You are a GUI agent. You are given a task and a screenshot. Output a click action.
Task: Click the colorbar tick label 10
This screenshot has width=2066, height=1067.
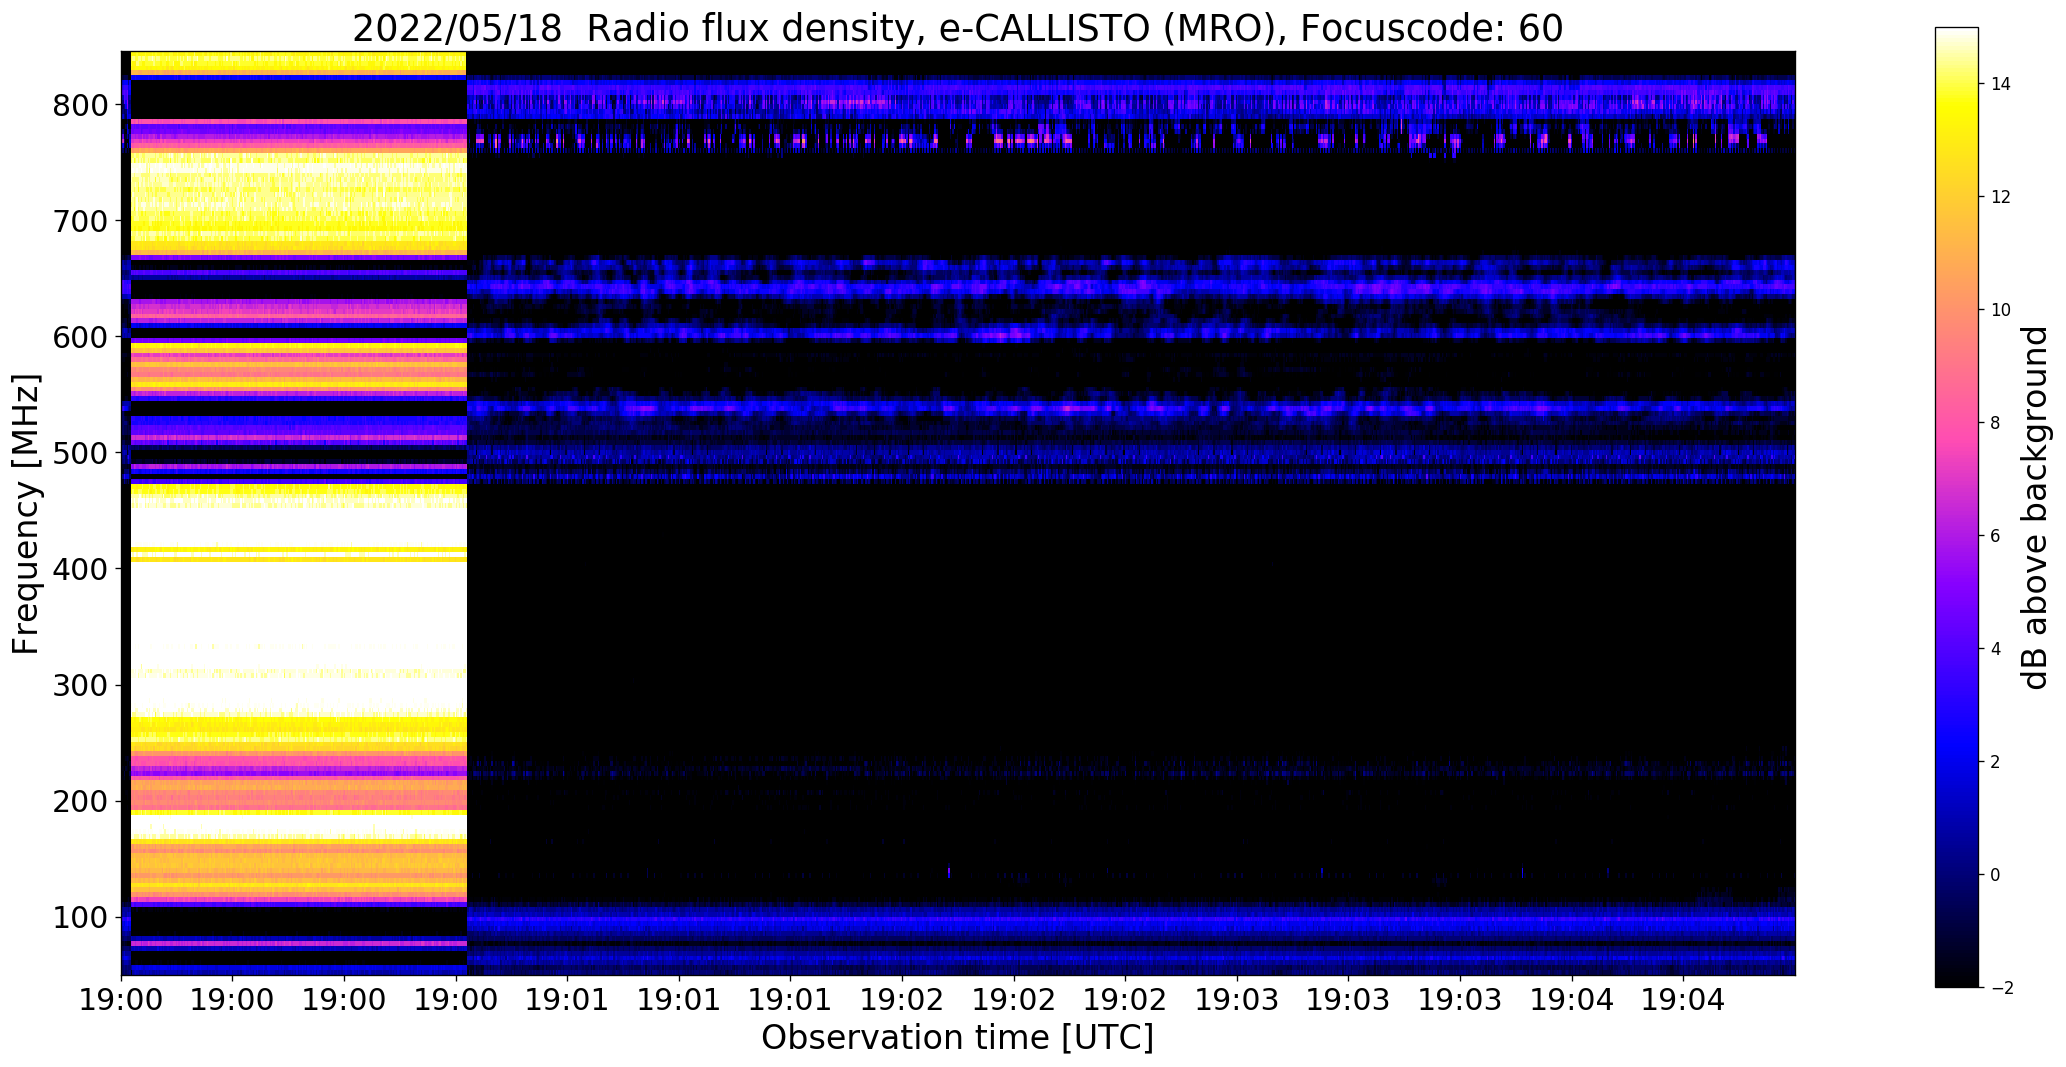2001,310
